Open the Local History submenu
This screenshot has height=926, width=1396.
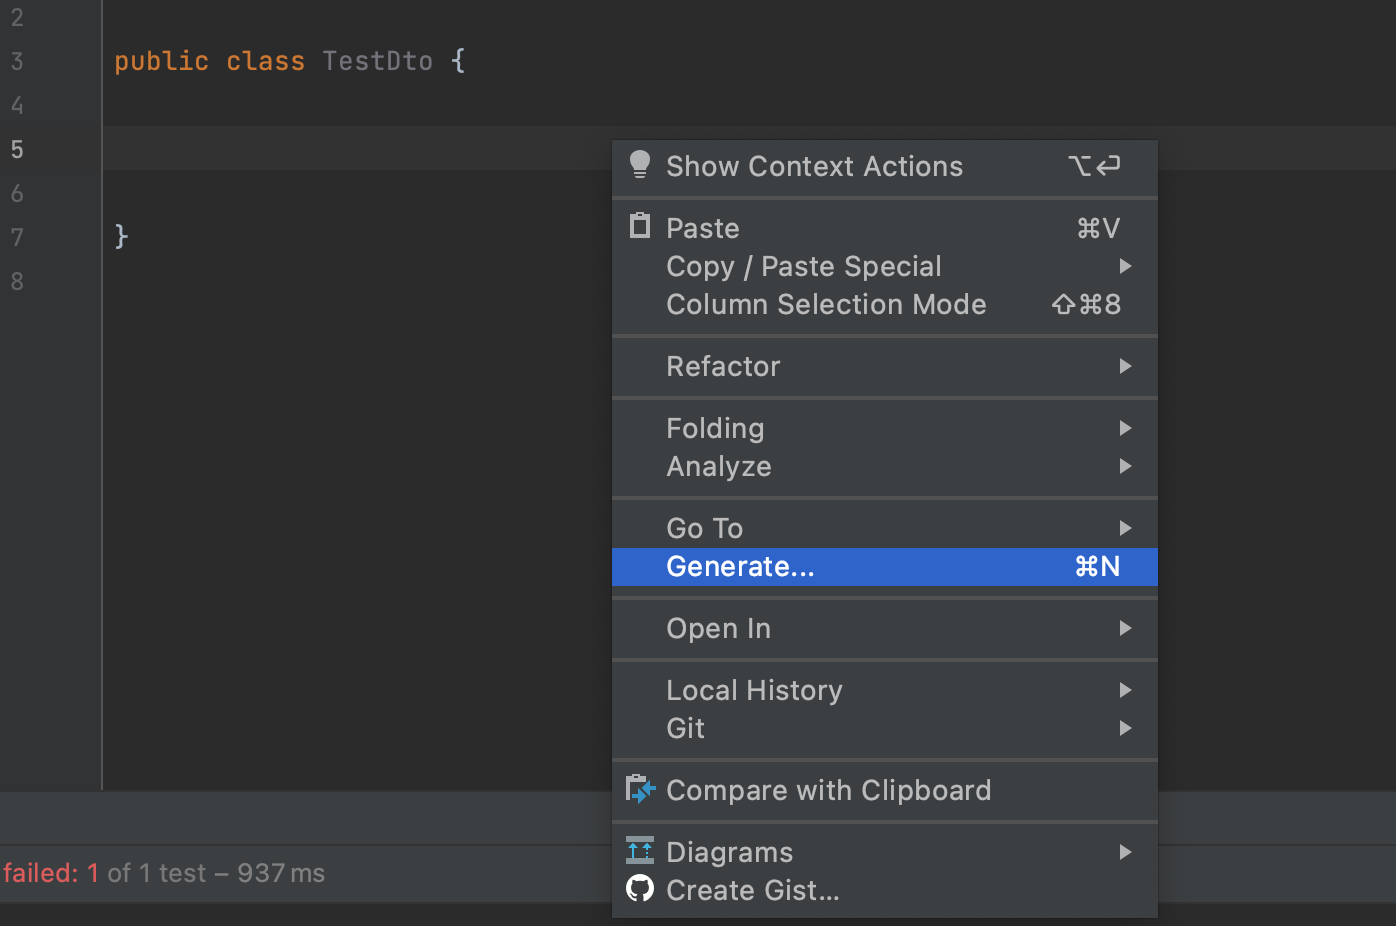(x=754, y=691)
